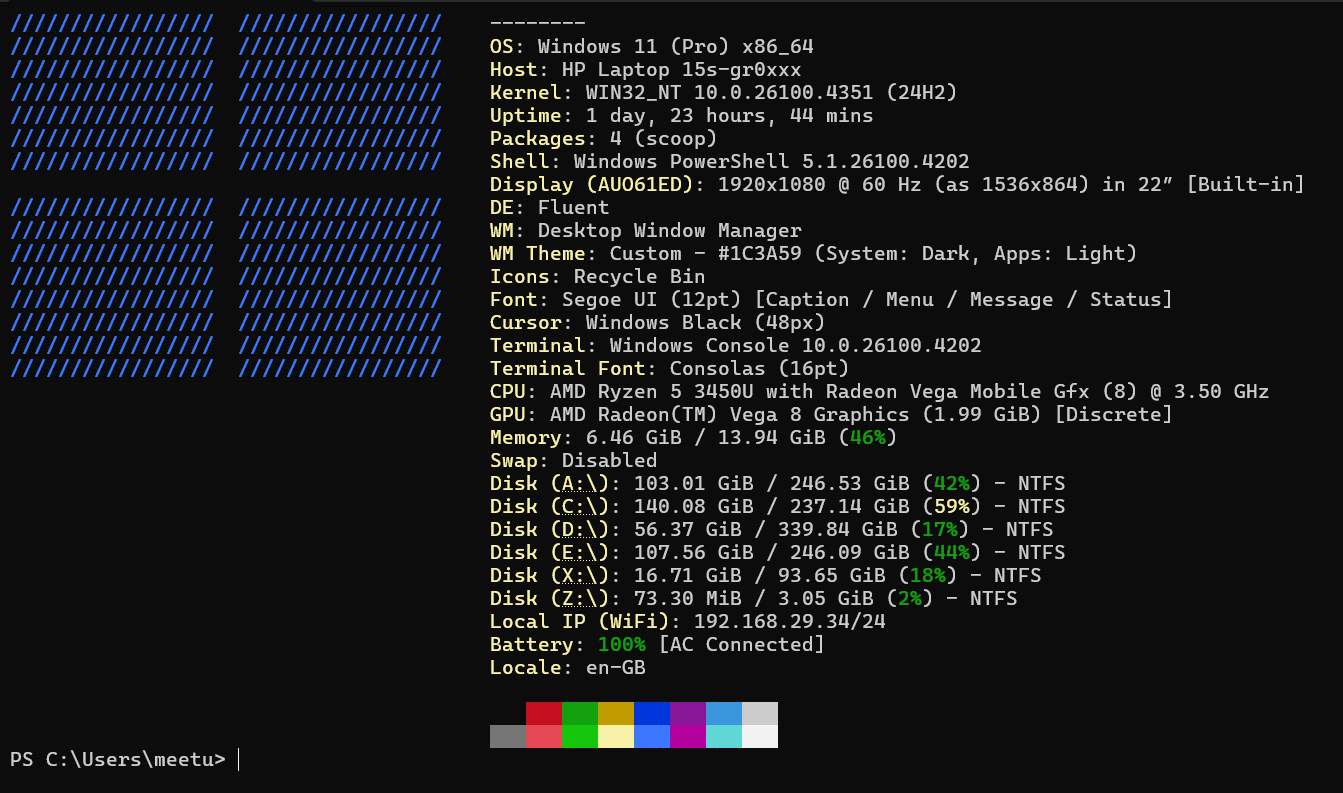Click the 'DE: Fluent' line
The width and height of the screenshot is (1343, 793).
coord(549,207)
